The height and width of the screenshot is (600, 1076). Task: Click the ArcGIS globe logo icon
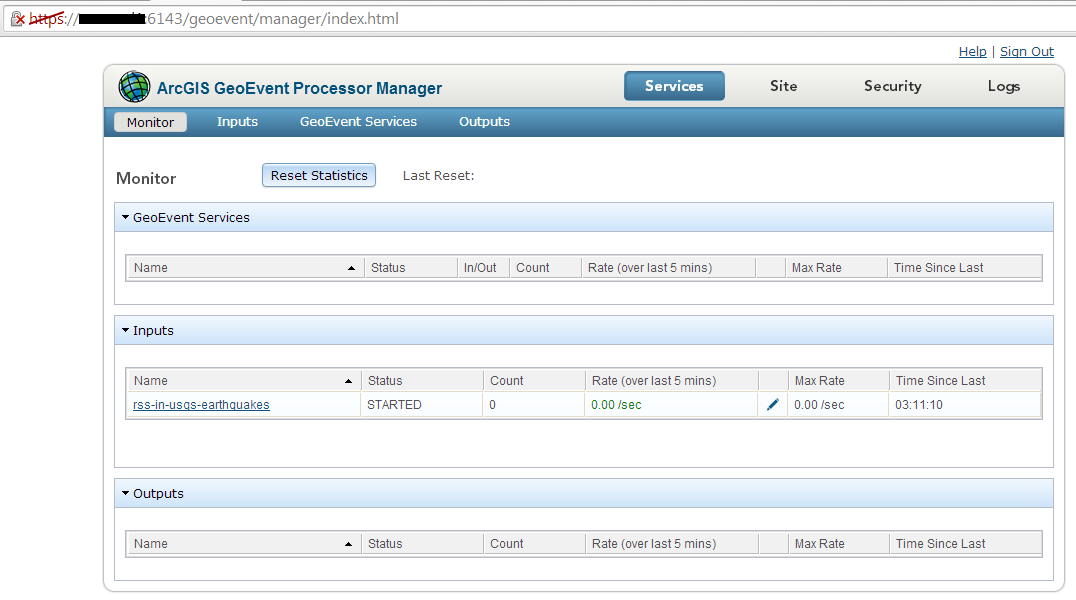click(x=134, y=87)
